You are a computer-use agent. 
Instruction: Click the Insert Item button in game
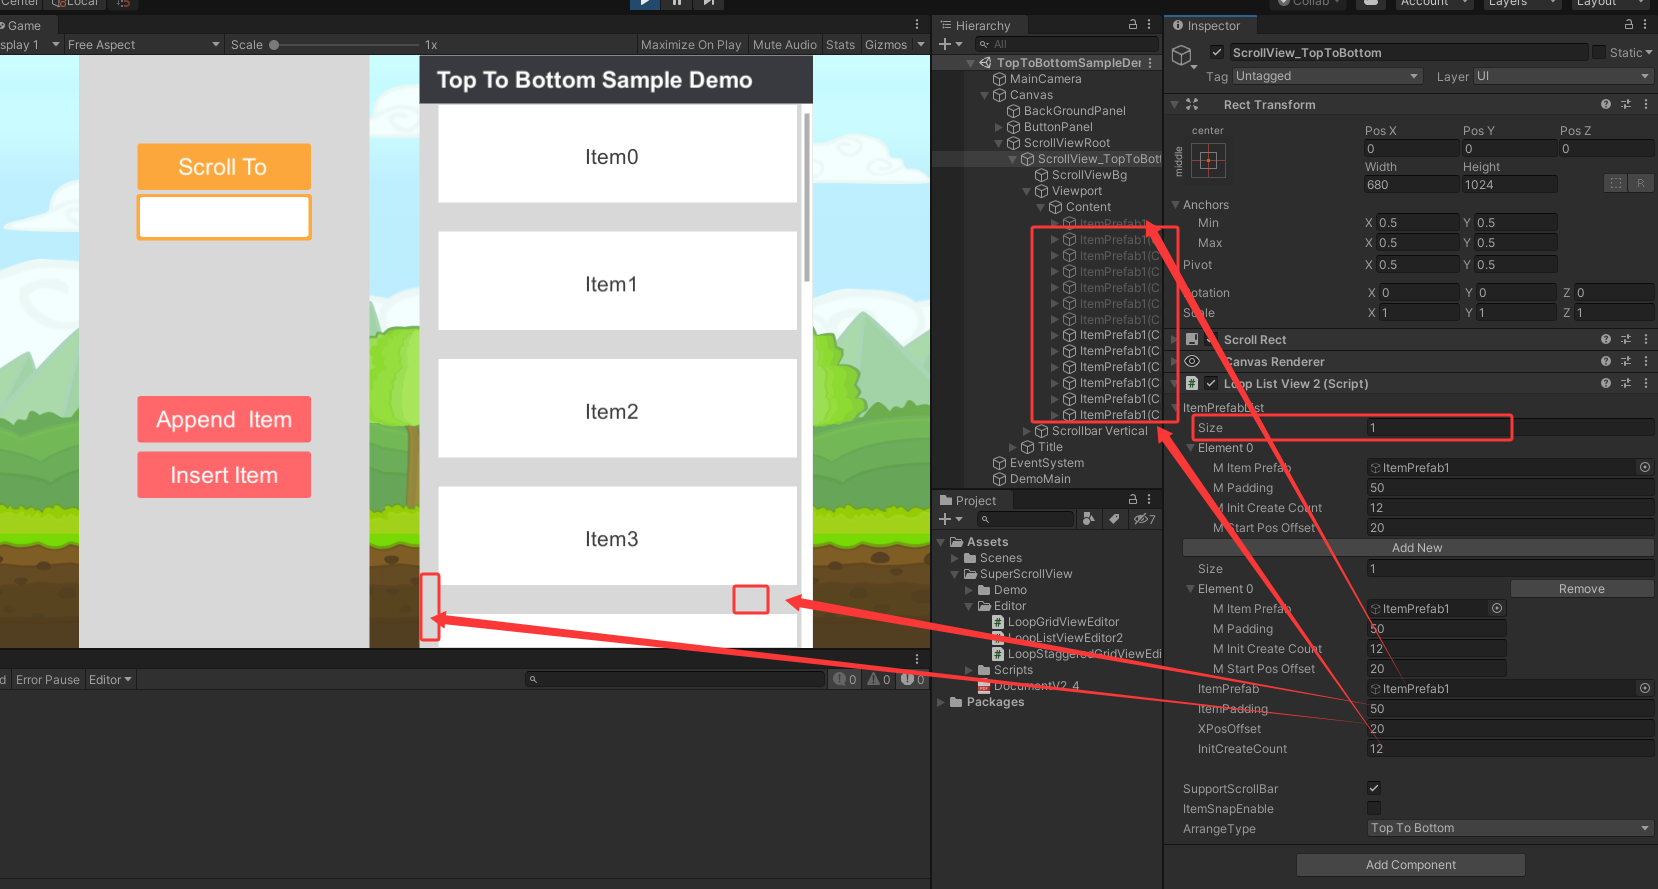[x=224, y=475]
